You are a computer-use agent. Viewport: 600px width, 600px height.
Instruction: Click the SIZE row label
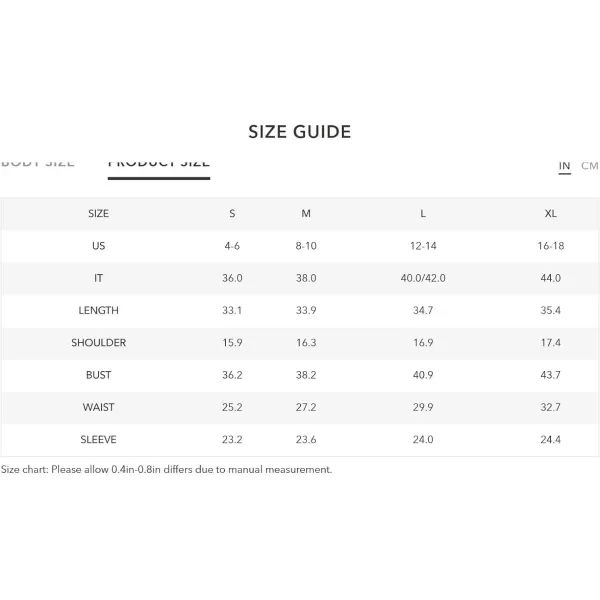(98, 214)
